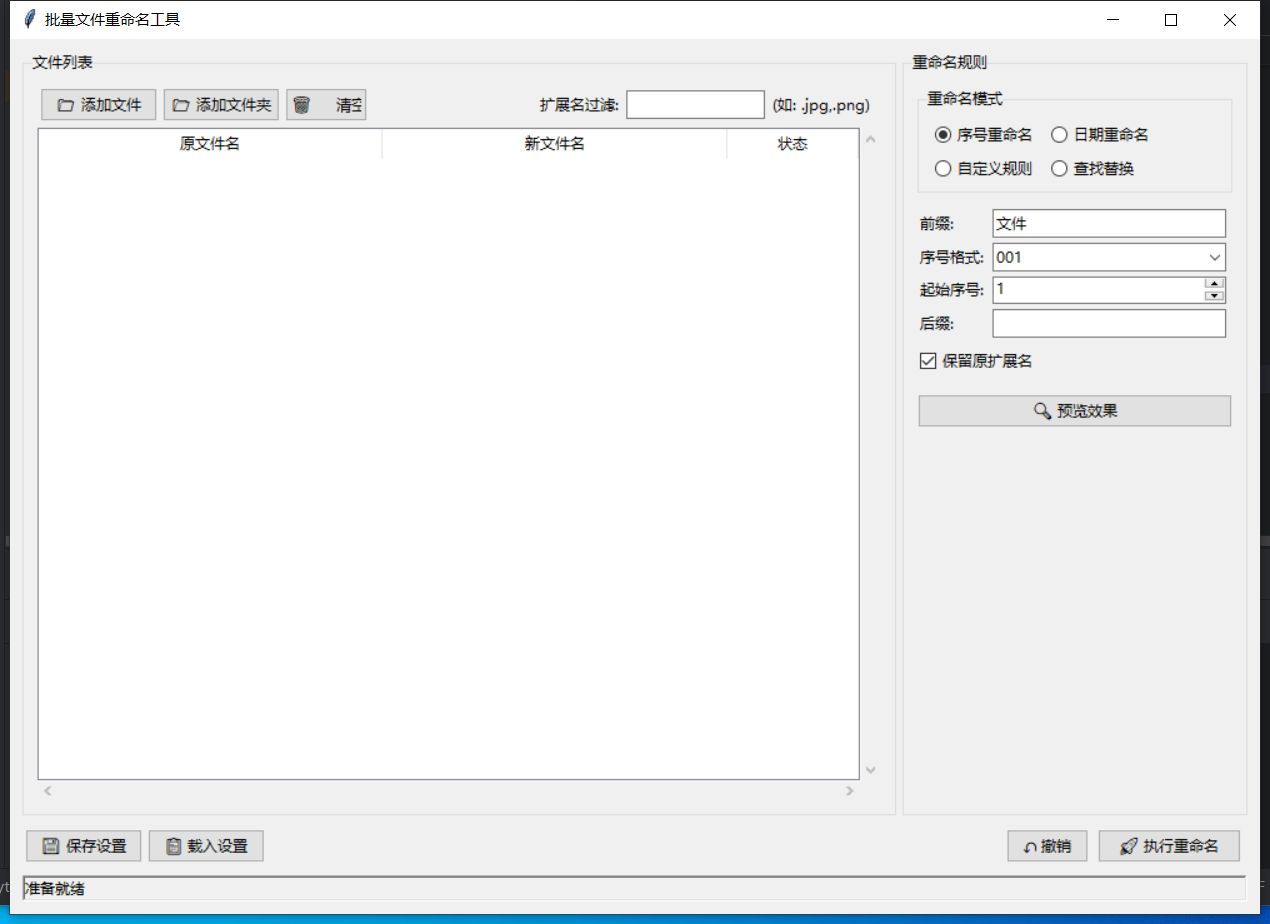Click the 前缀 input containing 文件
This screenshot has height=924, width=1270.
click(1109, 224)
